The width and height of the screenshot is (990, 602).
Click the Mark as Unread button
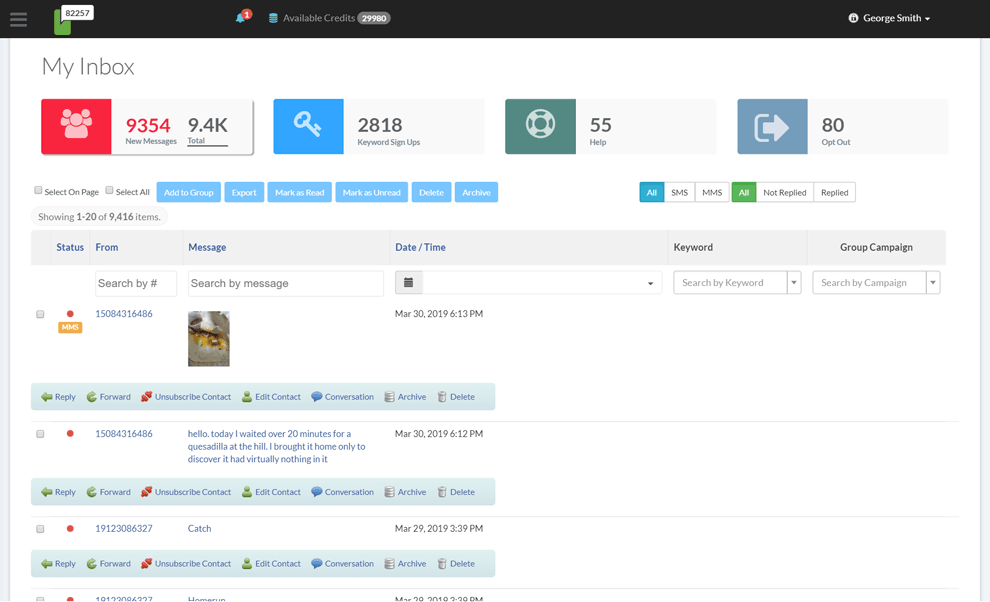coord(372,193)
